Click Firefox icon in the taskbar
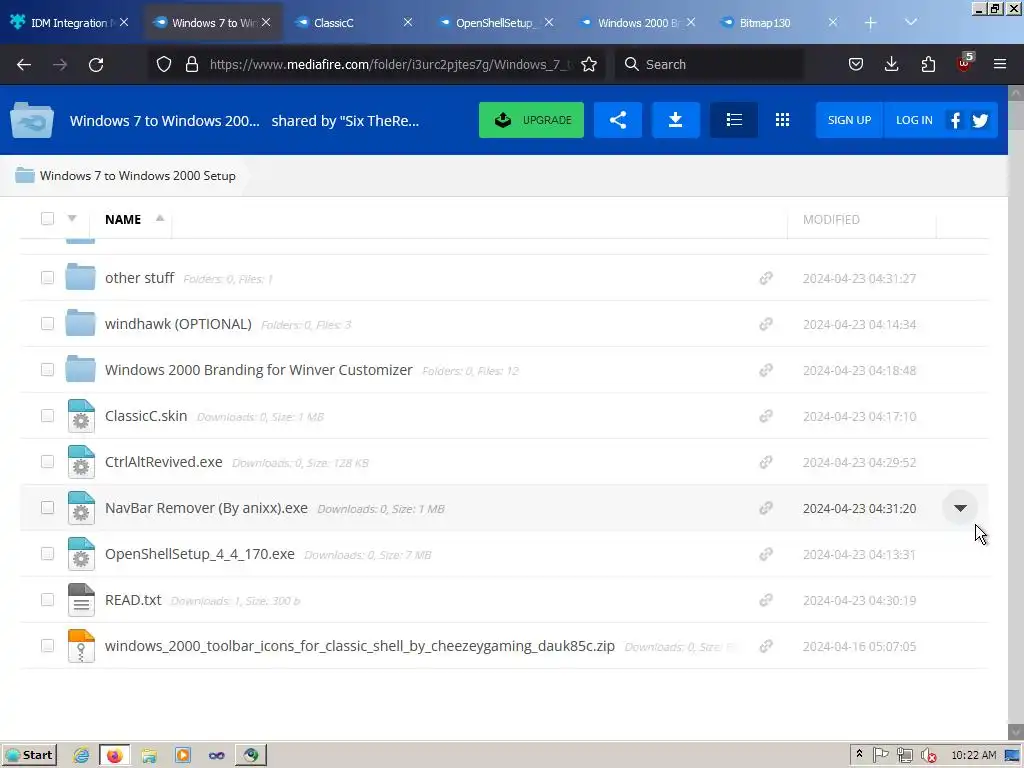This screenshot has height=768, width=1024. click(115, 756)
